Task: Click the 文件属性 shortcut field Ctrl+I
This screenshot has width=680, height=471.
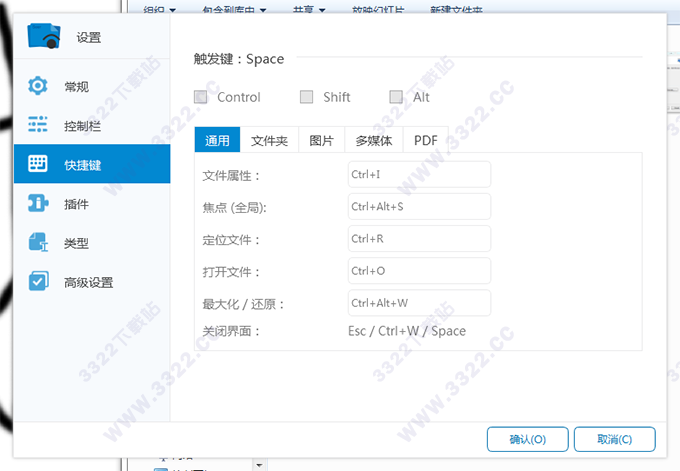Action: coord(419,174)
